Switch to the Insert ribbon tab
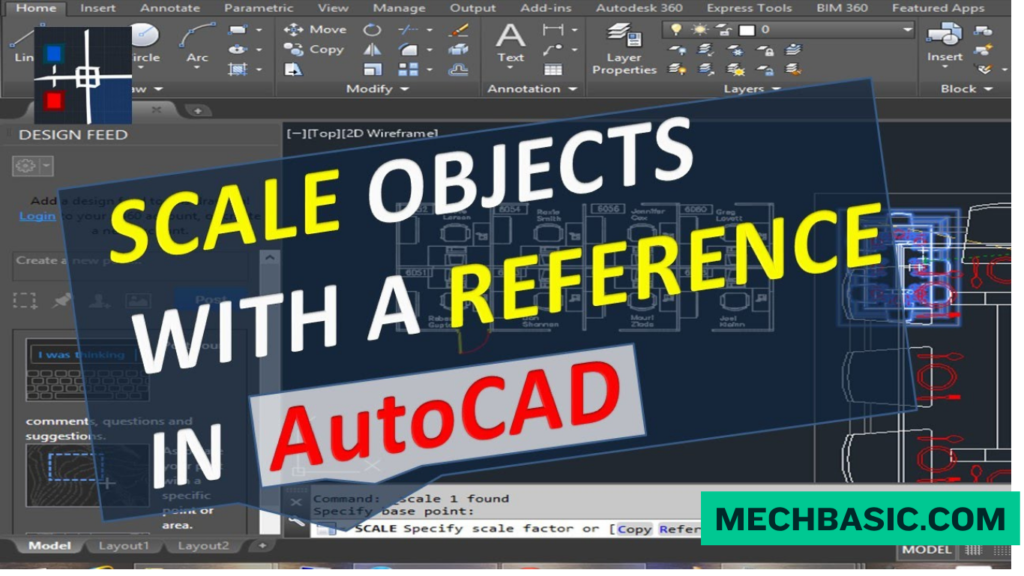The height and width of the screenshot is (576, 1024). pyautogui.click(x=97, y=8)
